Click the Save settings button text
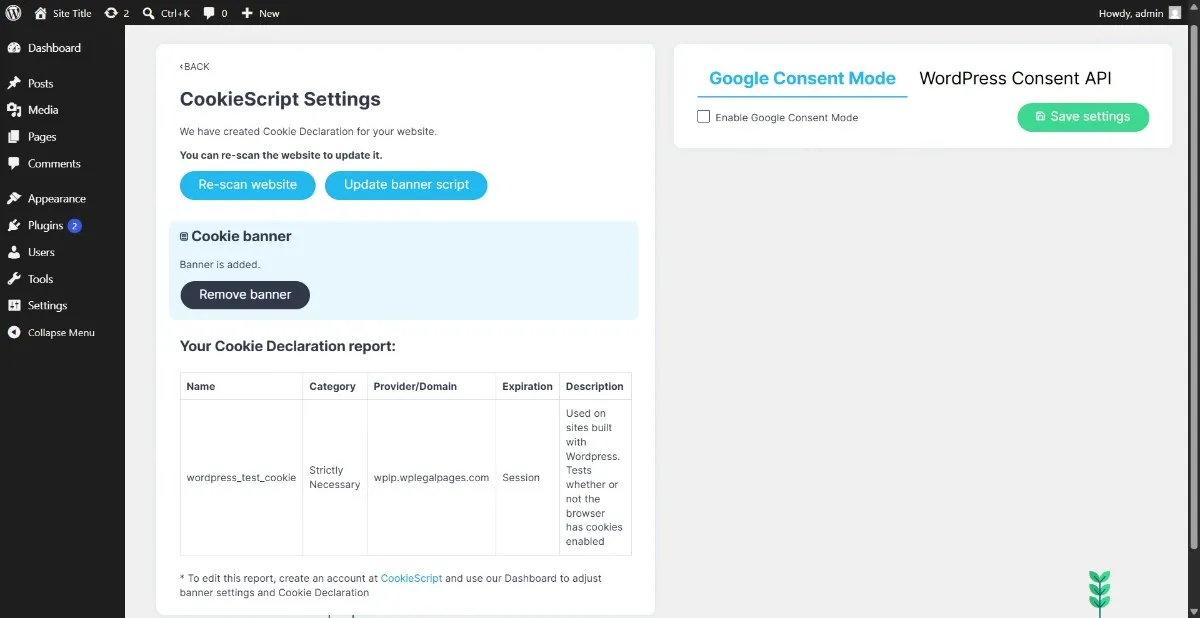Screen dimensions: 1200x618 point(1090,117)
